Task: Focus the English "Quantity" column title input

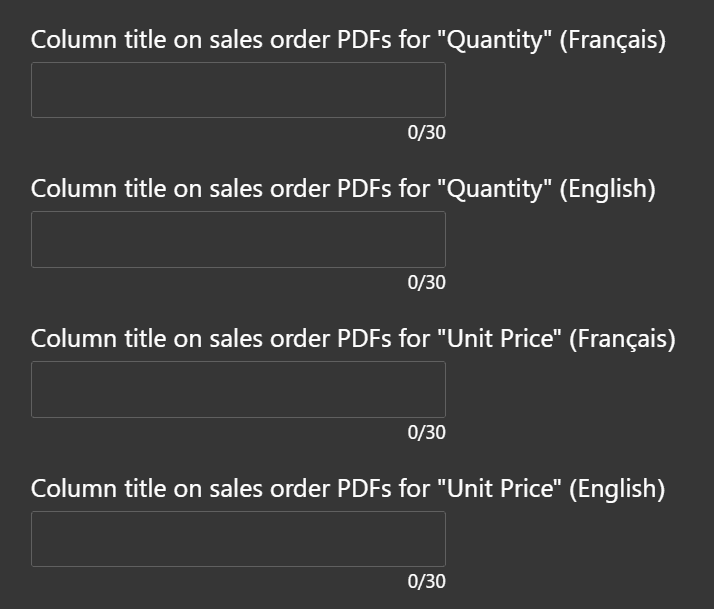Action: [x=238, y=240]
